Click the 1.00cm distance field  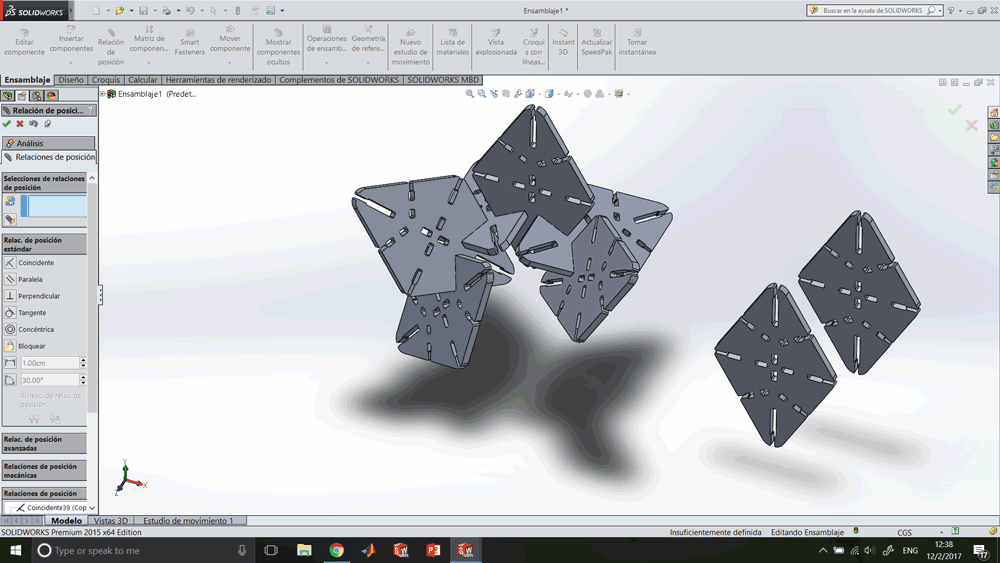(x=50, y=363)
